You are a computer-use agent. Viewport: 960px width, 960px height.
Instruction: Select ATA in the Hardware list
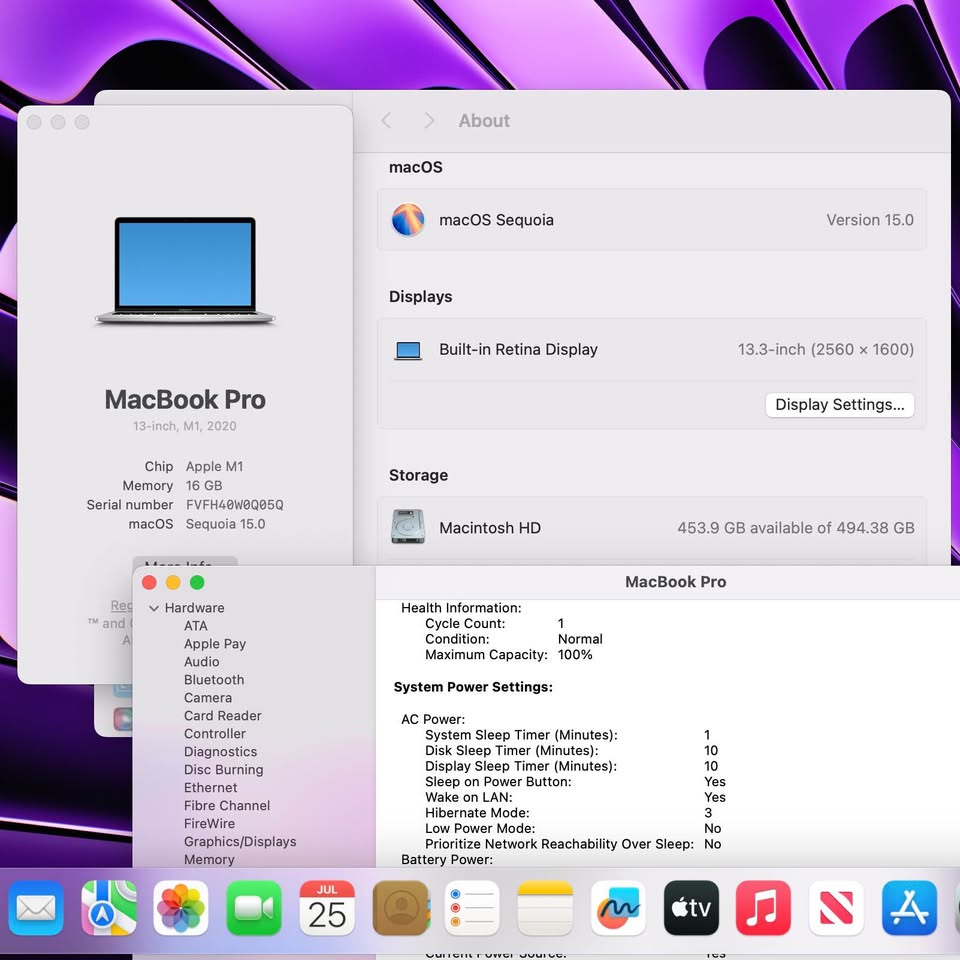coord(196,626)
